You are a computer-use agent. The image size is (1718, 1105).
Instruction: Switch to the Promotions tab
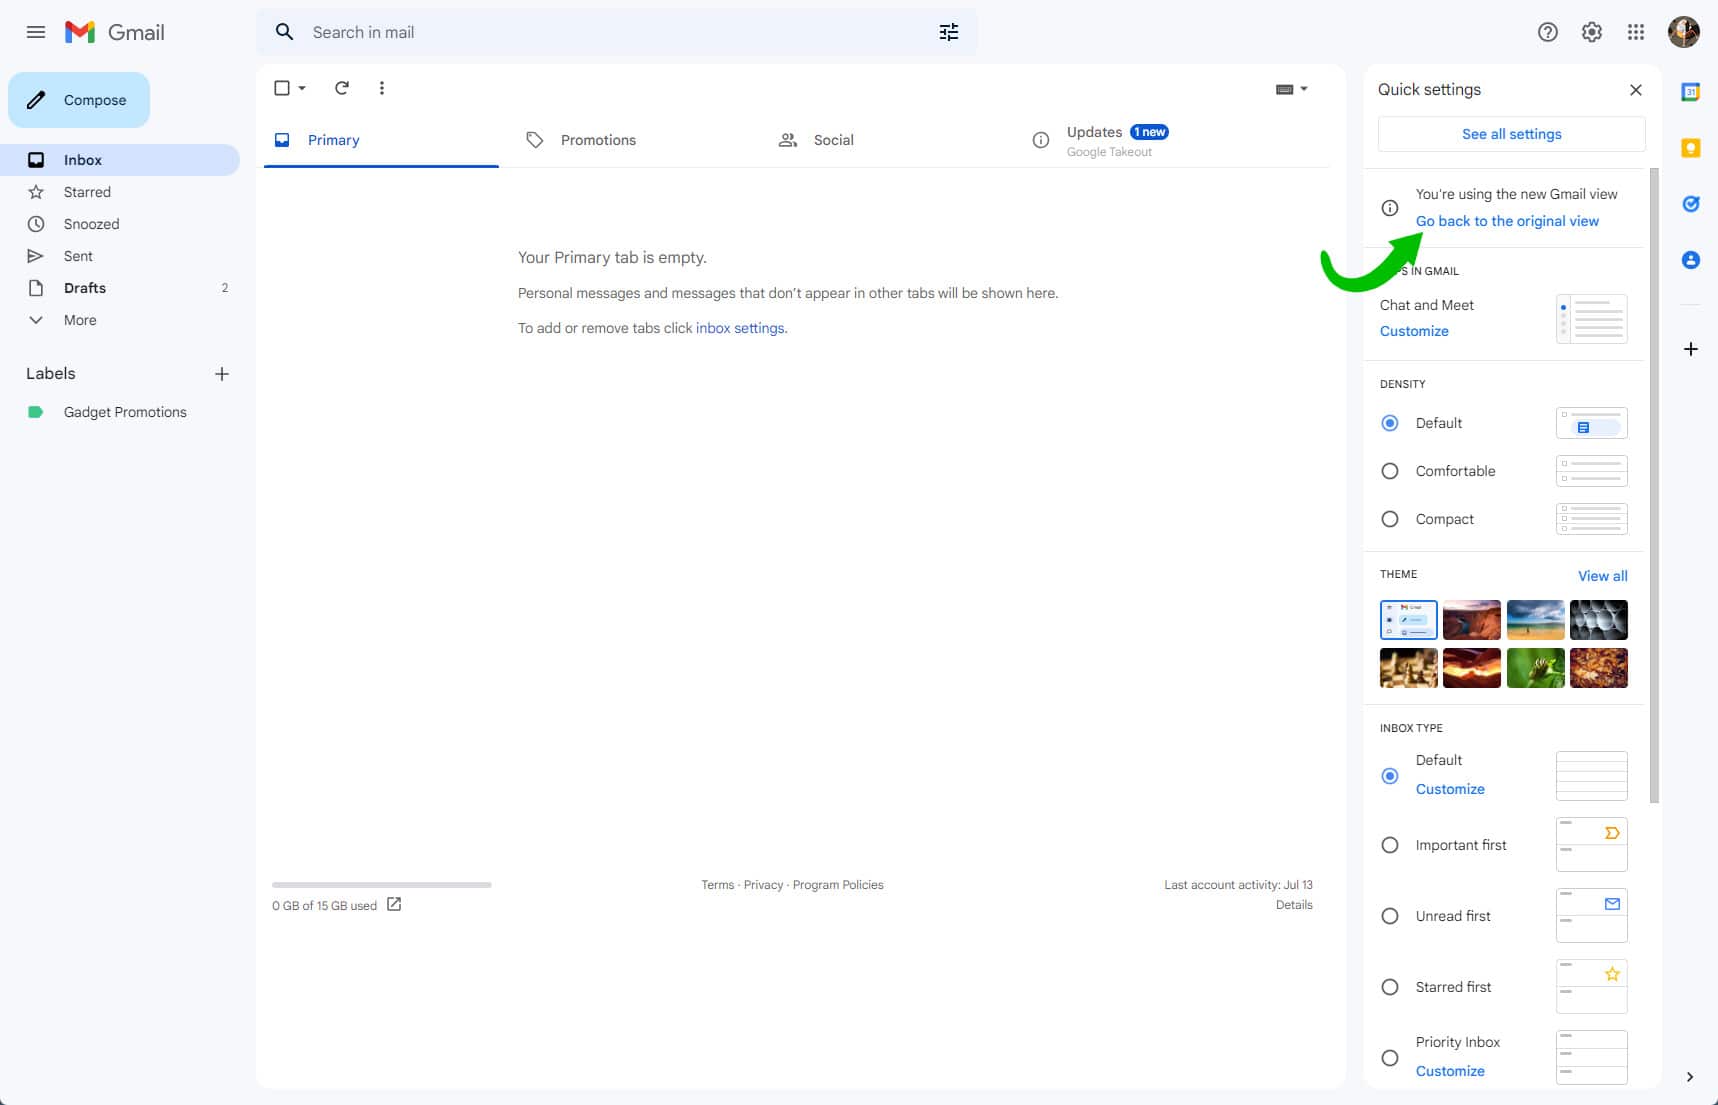coord(598,140)
